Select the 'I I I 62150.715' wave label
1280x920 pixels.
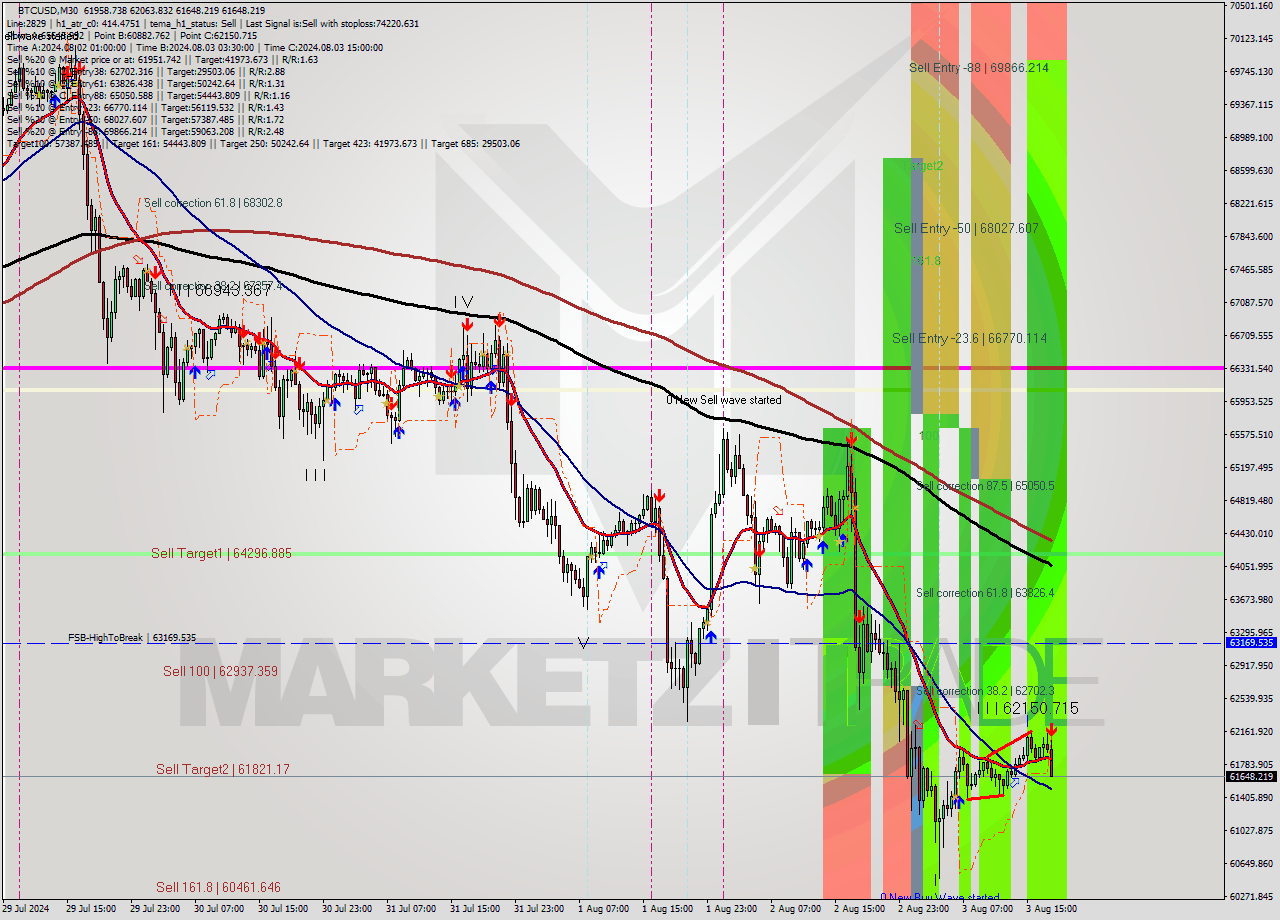click(1027, 709)
